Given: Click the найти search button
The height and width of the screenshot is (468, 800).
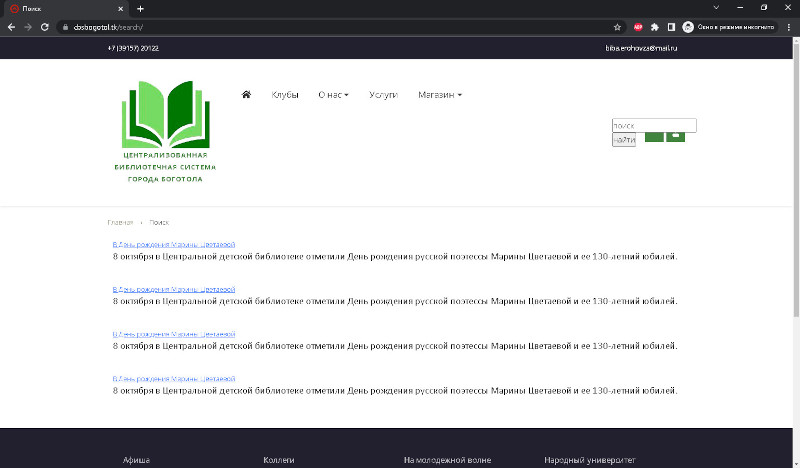Looking at the screenshot, I should (624, 140).
